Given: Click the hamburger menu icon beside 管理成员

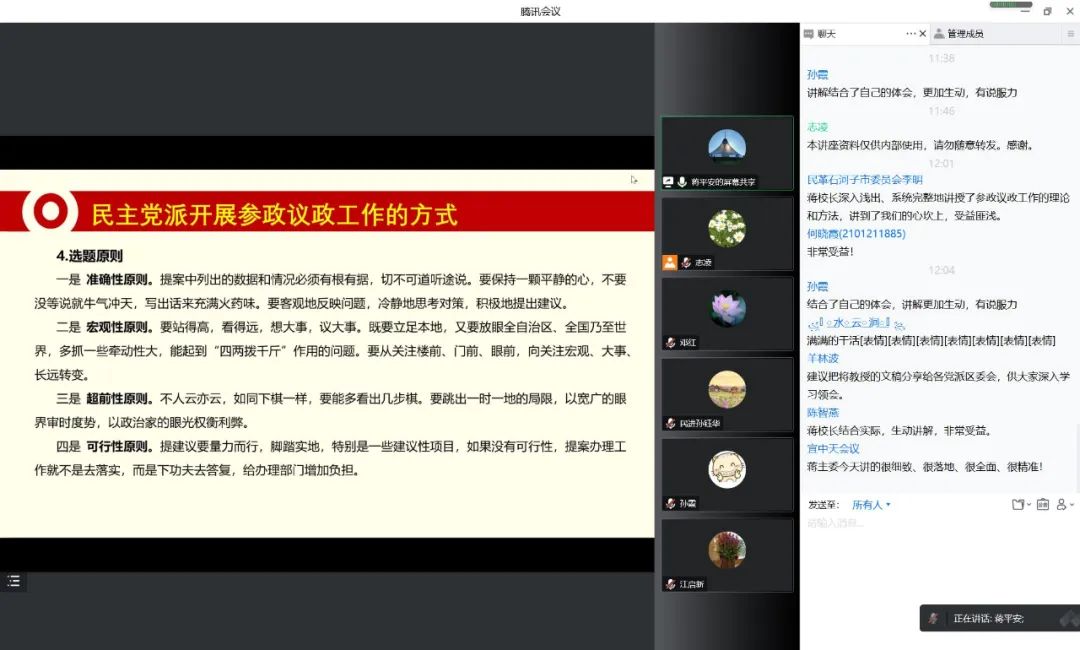Looking at the screenshot, I should [x=1070, y=34].
